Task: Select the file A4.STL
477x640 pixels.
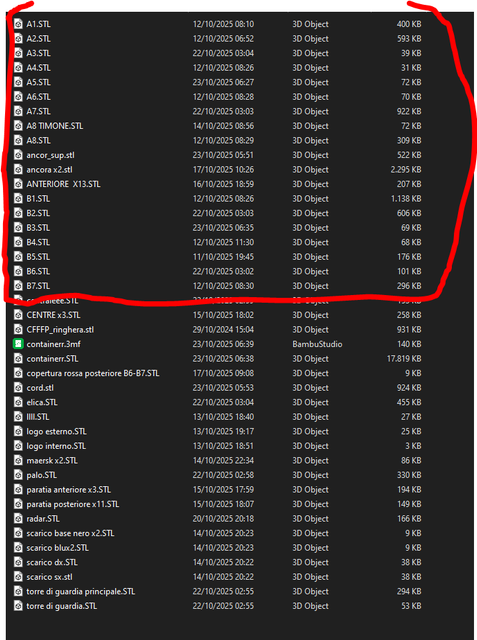Action: tap(39, 68)
